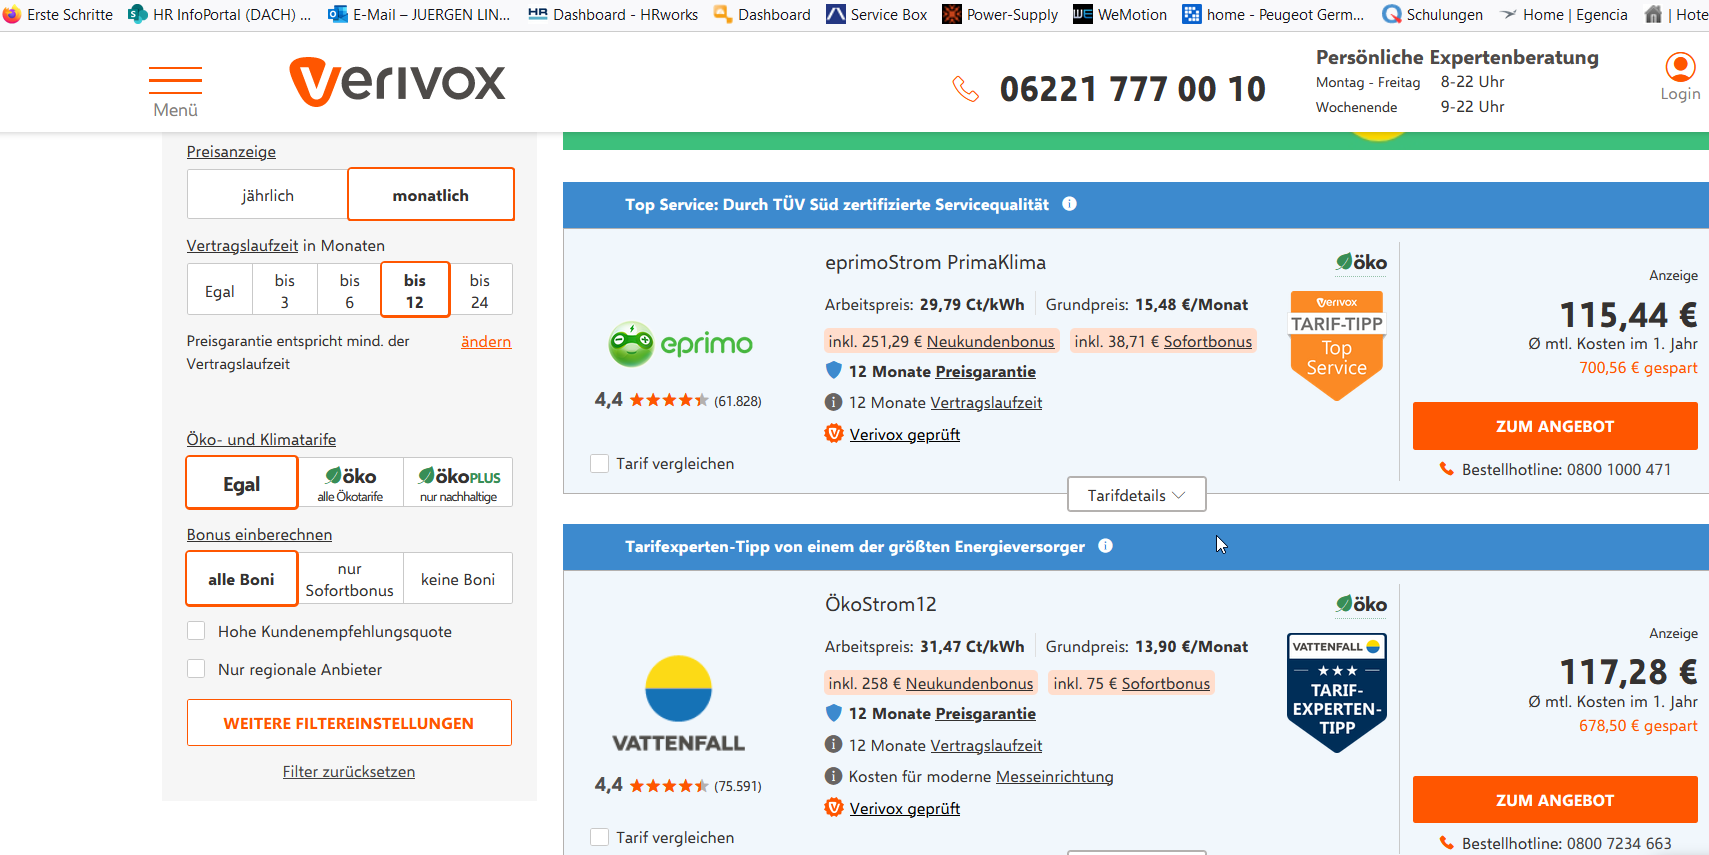
Task: Enable Hohe Kundenempfehlungsquote checkbox
Action: (x=197, y=631)
